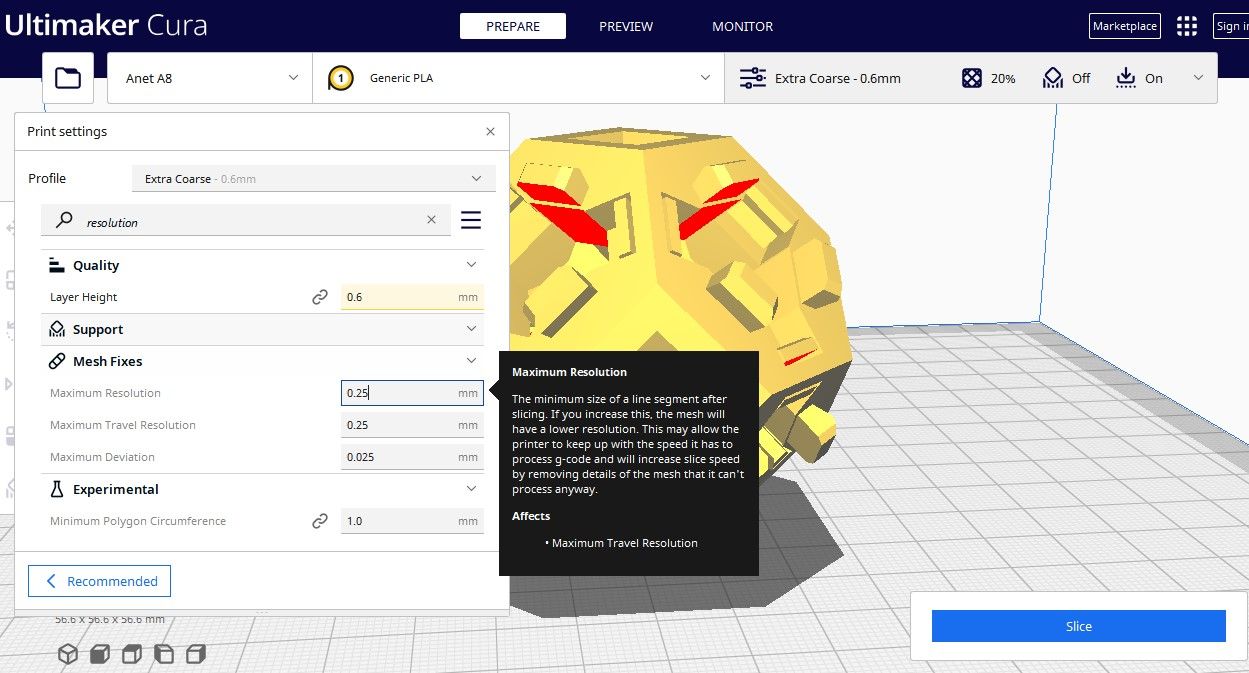Open the print settings profile dropdown

click(313, 177)
